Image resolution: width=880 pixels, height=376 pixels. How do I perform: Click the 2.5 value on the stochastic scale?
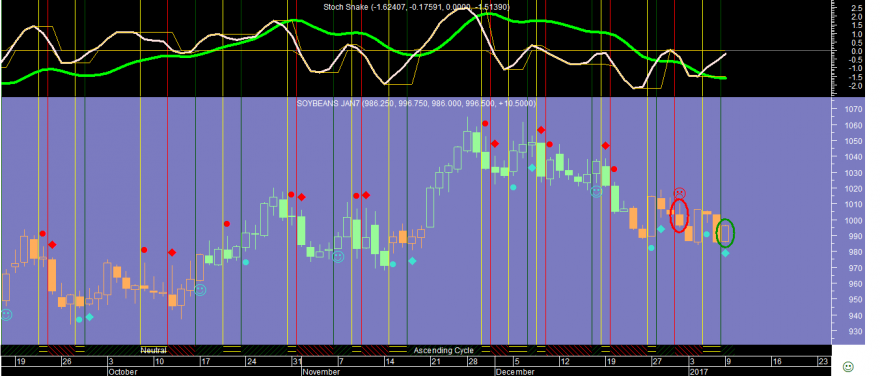(x=855, y=8)
